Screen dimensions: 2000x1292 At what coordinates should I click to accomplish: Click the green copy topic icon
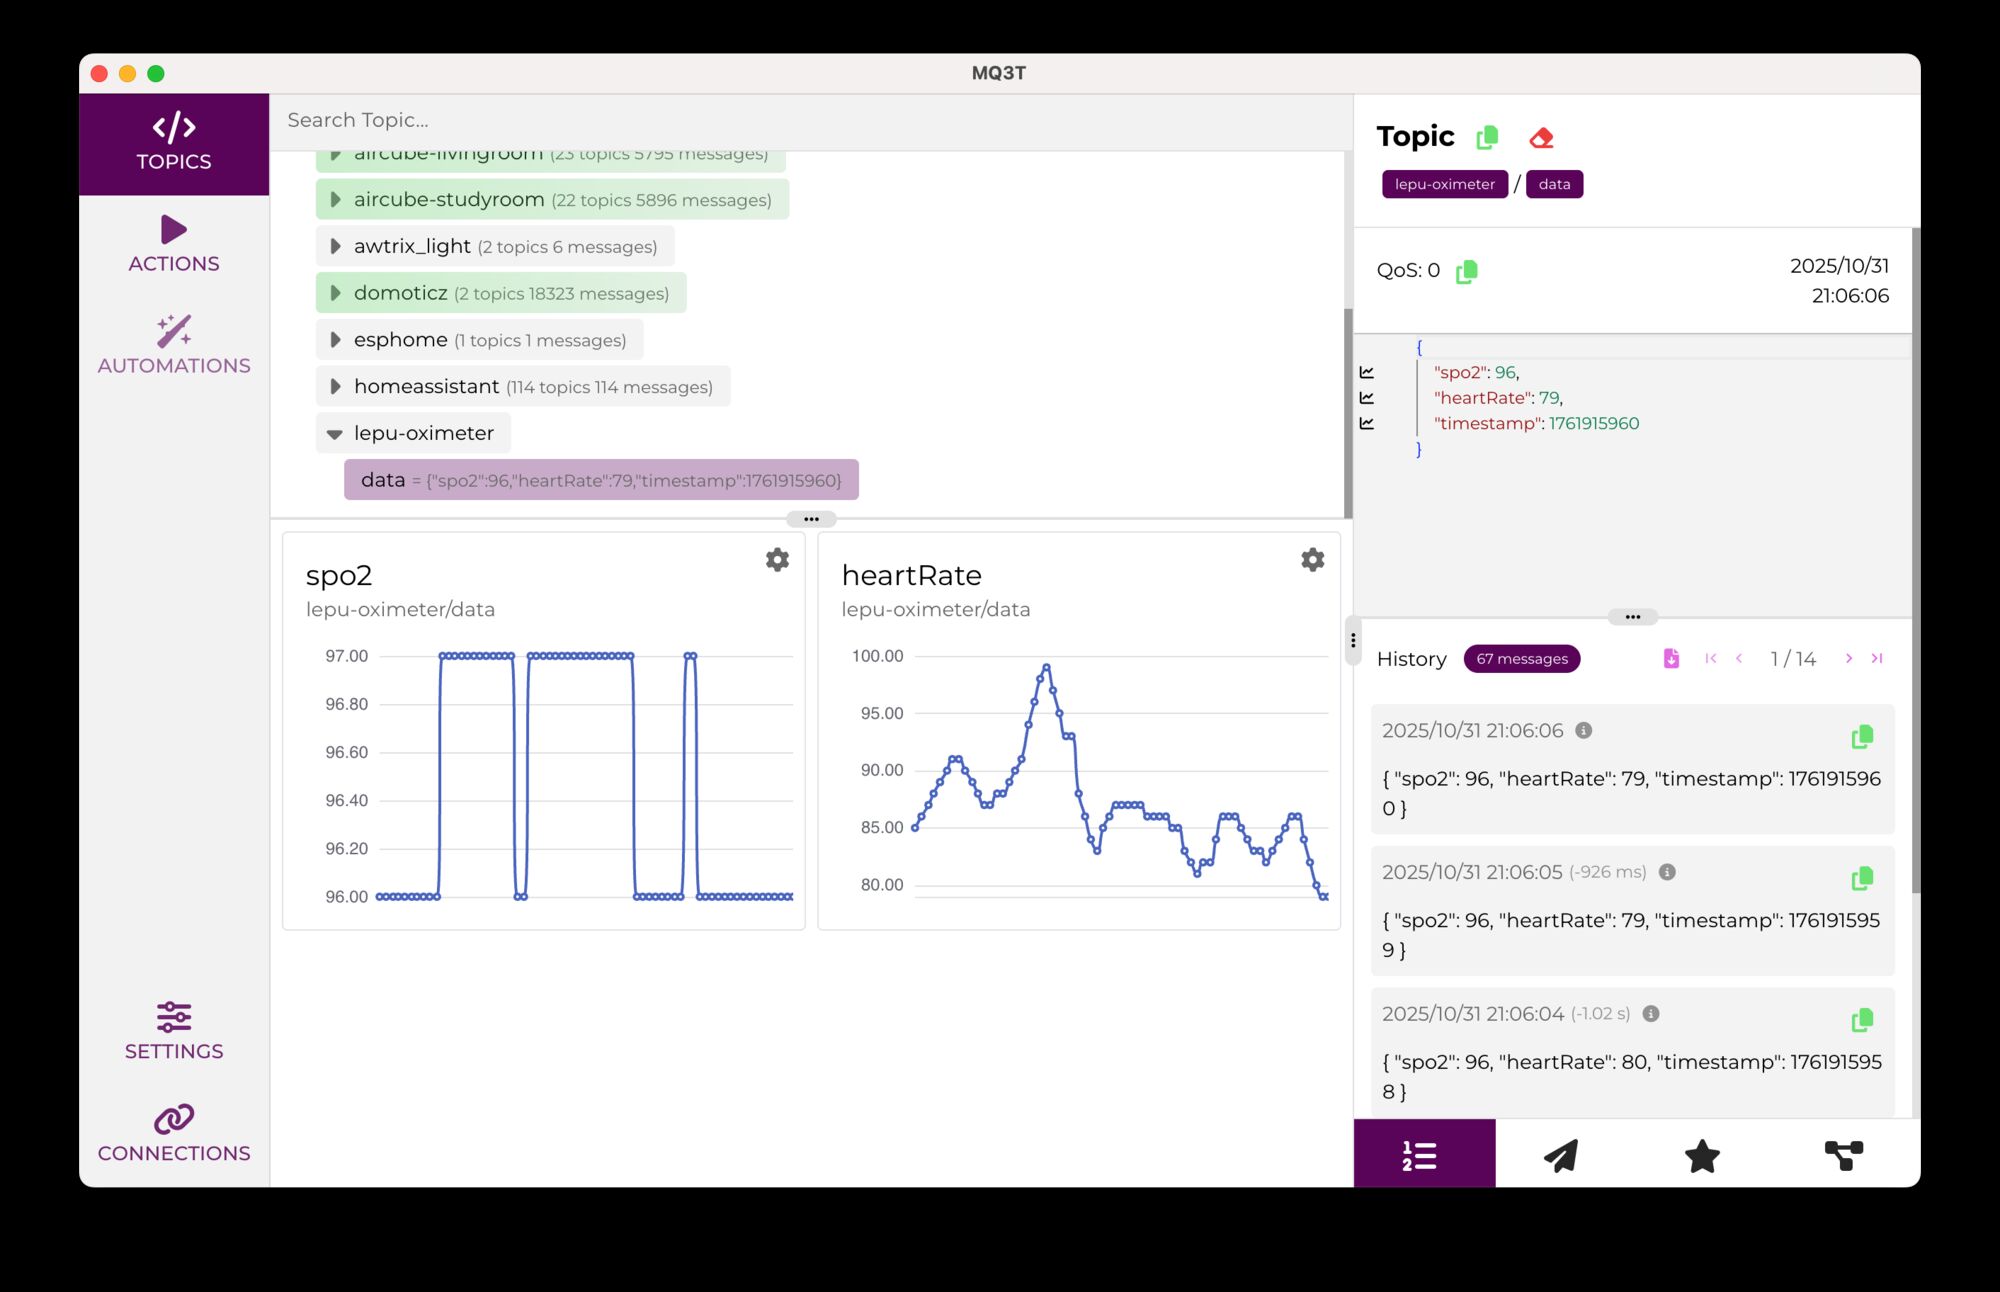tap(1487, 137)
